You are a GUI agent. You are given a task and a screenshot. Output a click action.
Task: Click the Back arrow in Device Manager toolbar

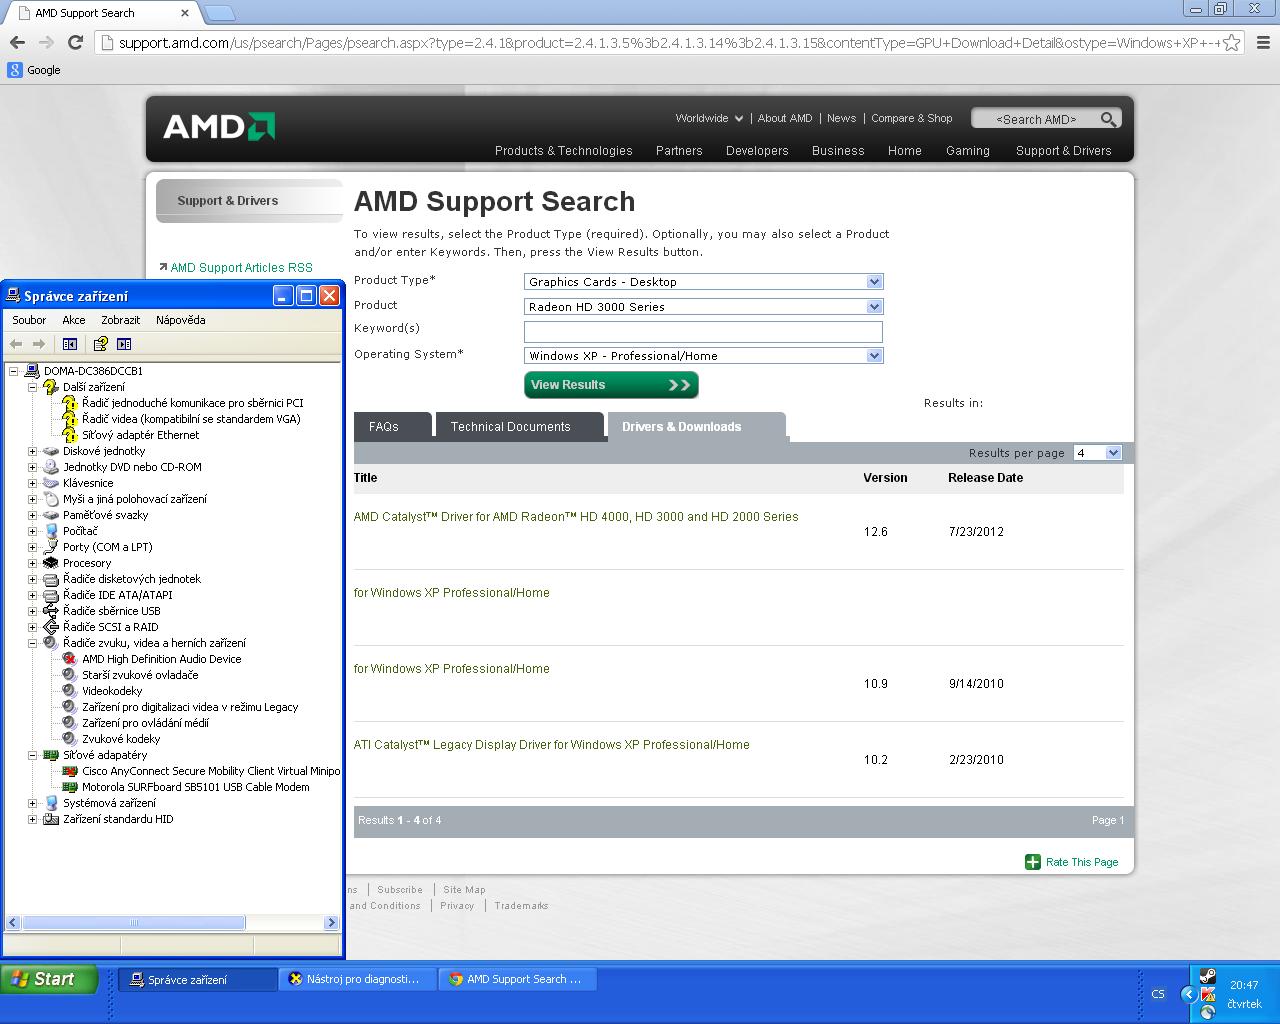16,344
